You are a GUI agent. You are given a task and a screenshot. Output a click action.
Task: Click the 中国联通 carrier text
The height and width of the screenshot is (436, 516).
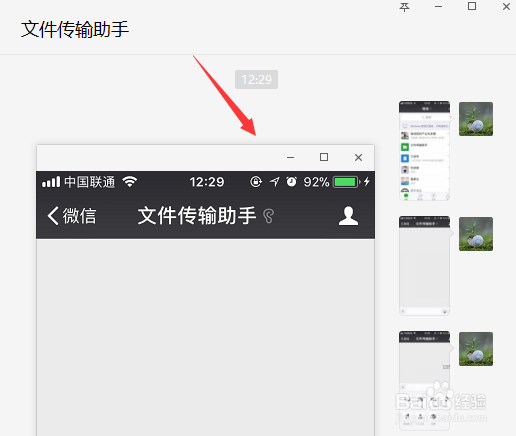[90, 182]
